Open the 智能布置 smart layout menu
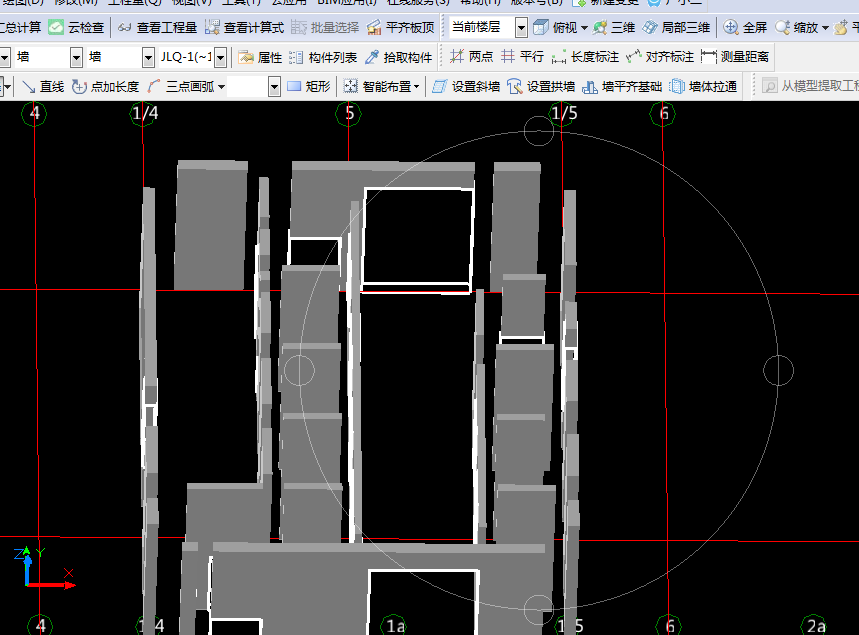 tap(381, 87)
